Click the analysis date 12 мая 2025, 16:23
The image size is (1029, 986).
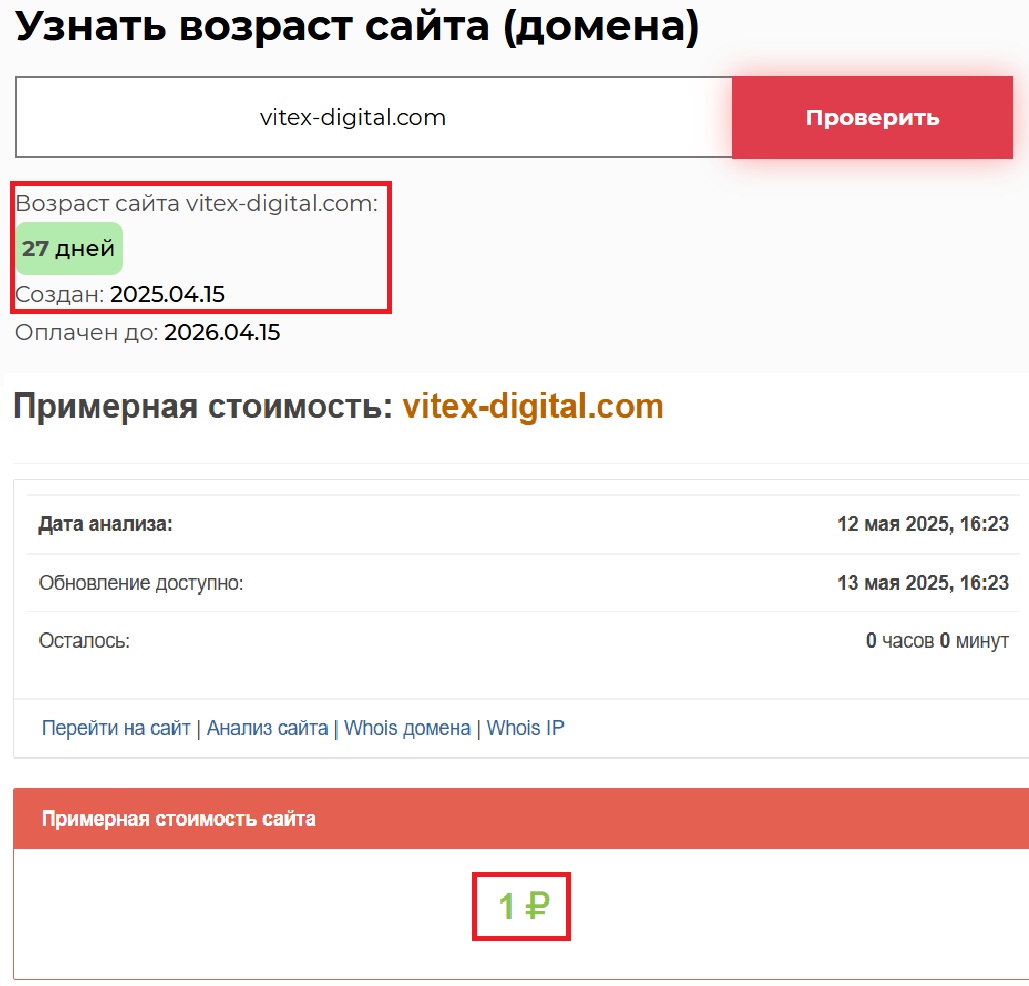click(x=922, y=524)
